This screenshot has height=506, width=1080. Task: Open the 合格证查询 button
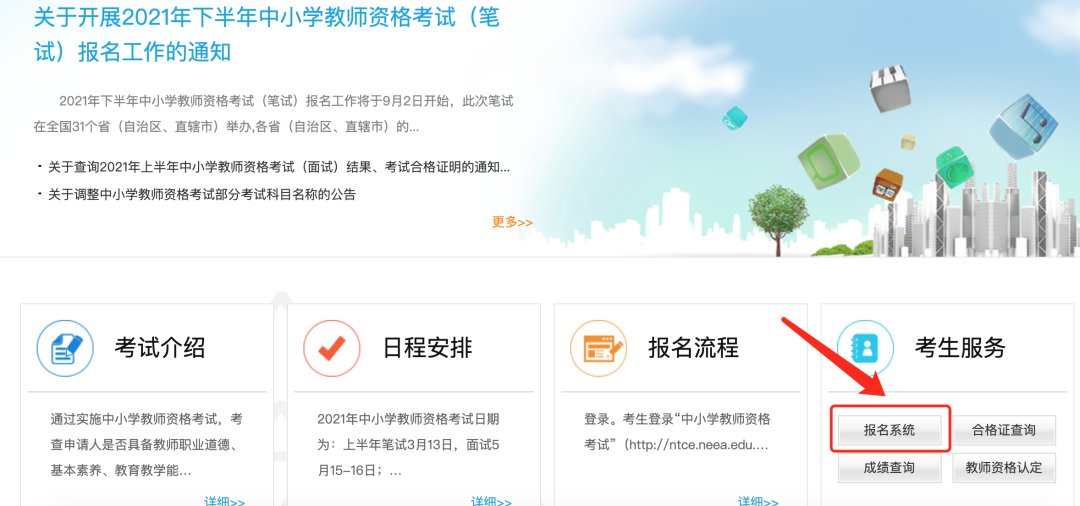pyautogui.click(x=1004, y=430)
